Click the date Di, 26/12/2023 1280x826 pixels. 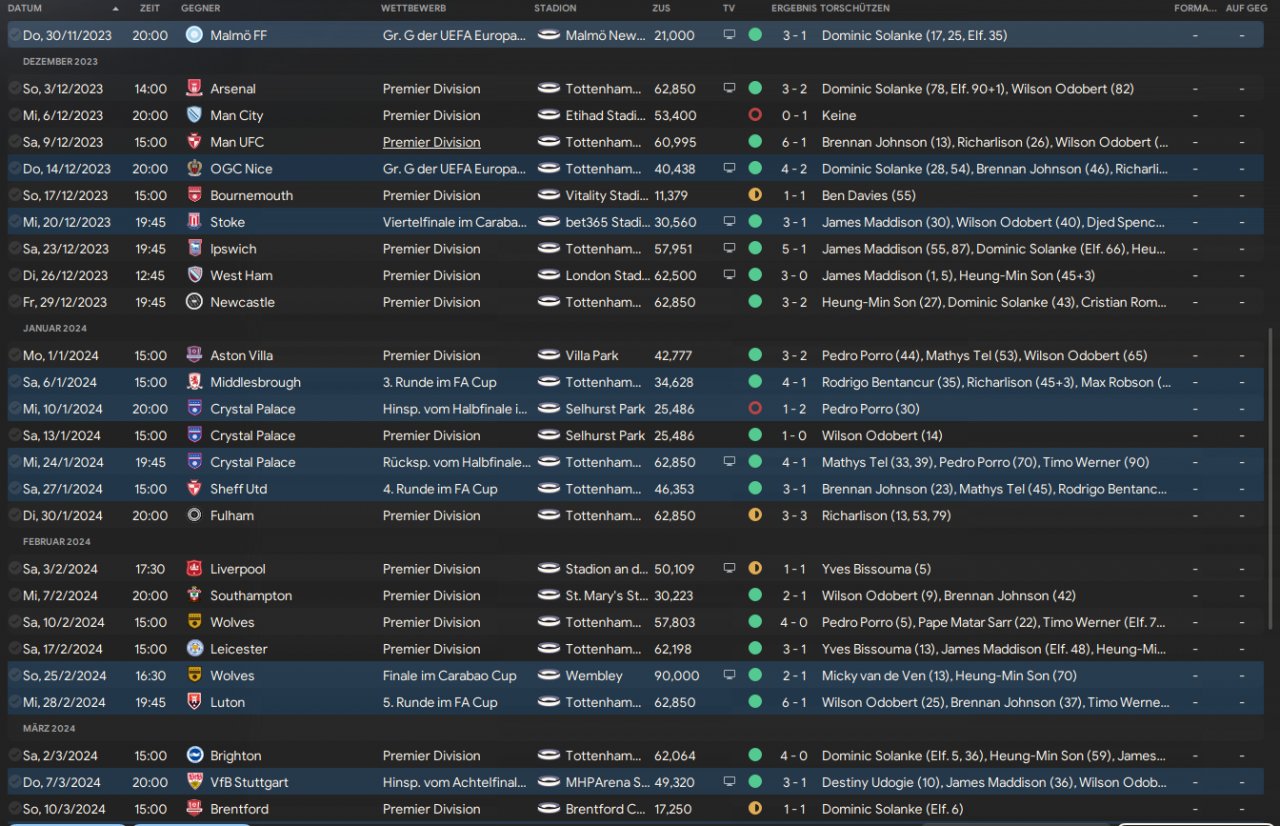click(64, 275)
